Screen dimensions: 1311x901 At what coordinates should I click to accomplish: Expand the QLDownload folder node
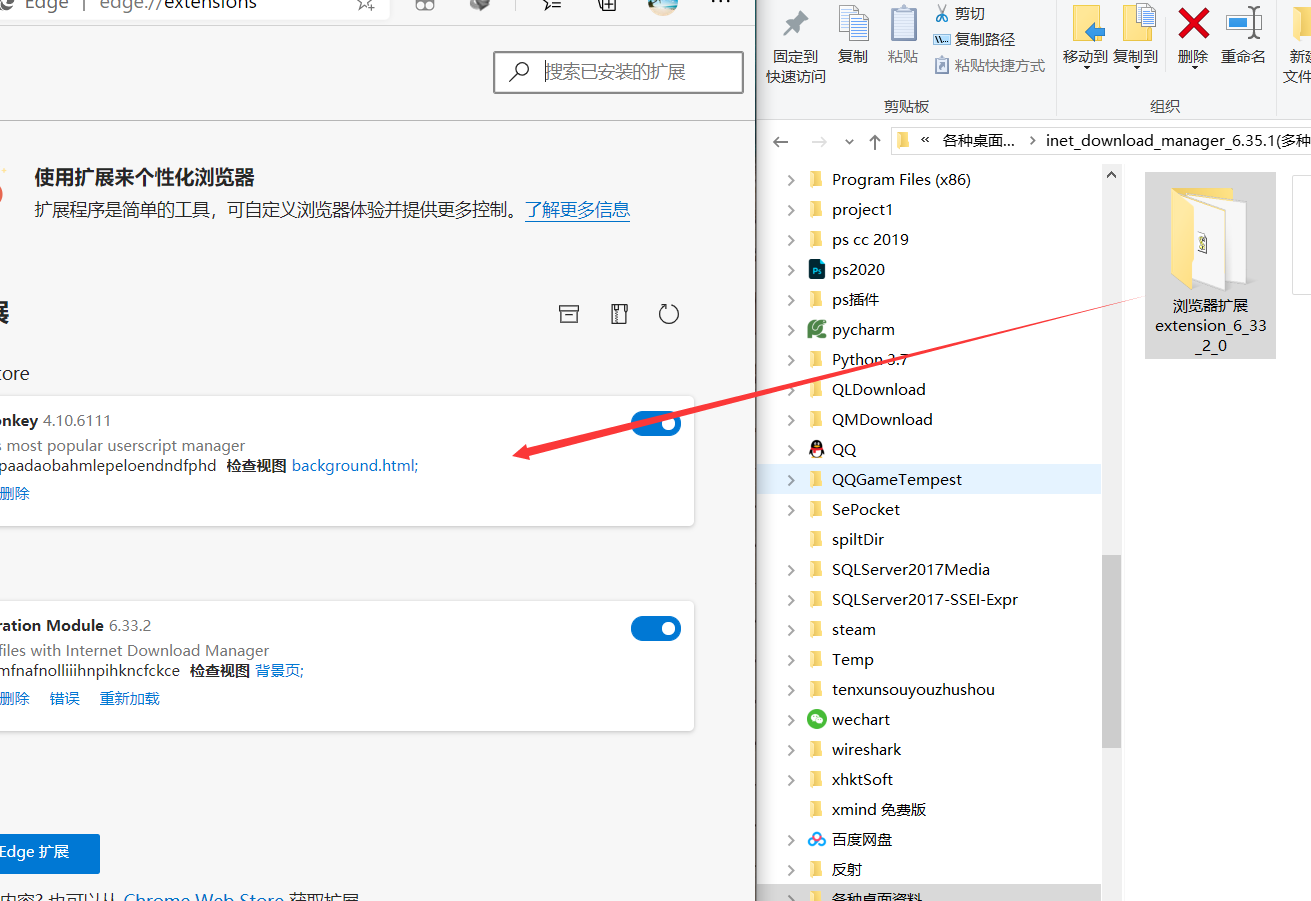coord(791,390)
